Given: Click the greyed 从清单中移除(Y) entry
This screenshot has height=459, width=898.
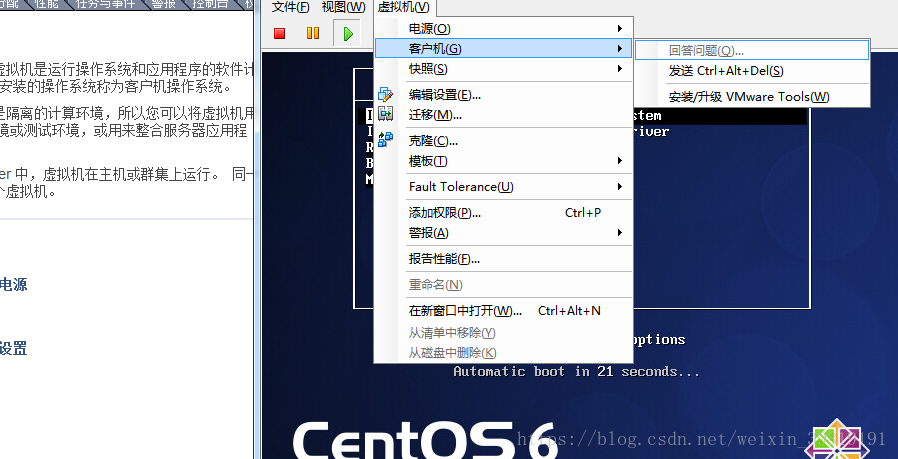Looking at the screenshot, I should tap(503, 332).
